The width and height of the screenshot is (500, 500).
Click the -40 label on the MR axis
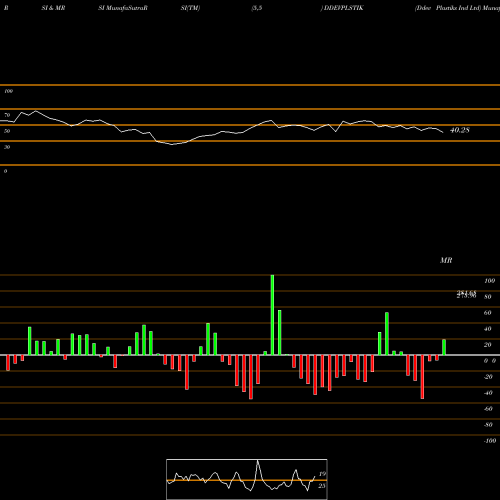488,393
